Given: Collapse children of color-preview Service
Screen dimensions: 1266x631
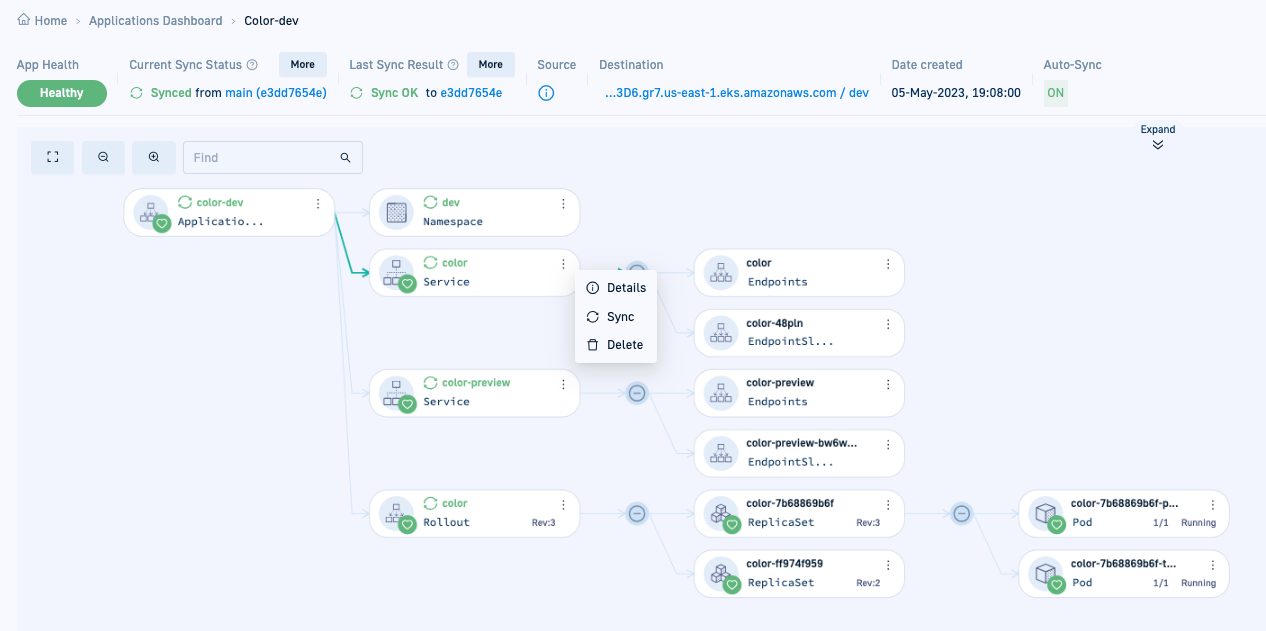Looking at the screenshot, I should (x=637, y=393).
